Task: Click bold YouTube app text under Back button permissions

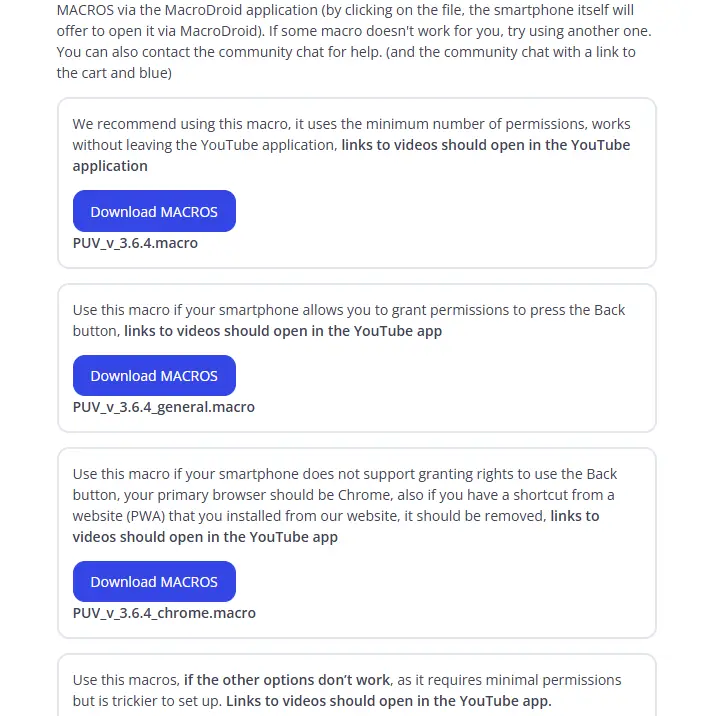Action: click(283, 331)
